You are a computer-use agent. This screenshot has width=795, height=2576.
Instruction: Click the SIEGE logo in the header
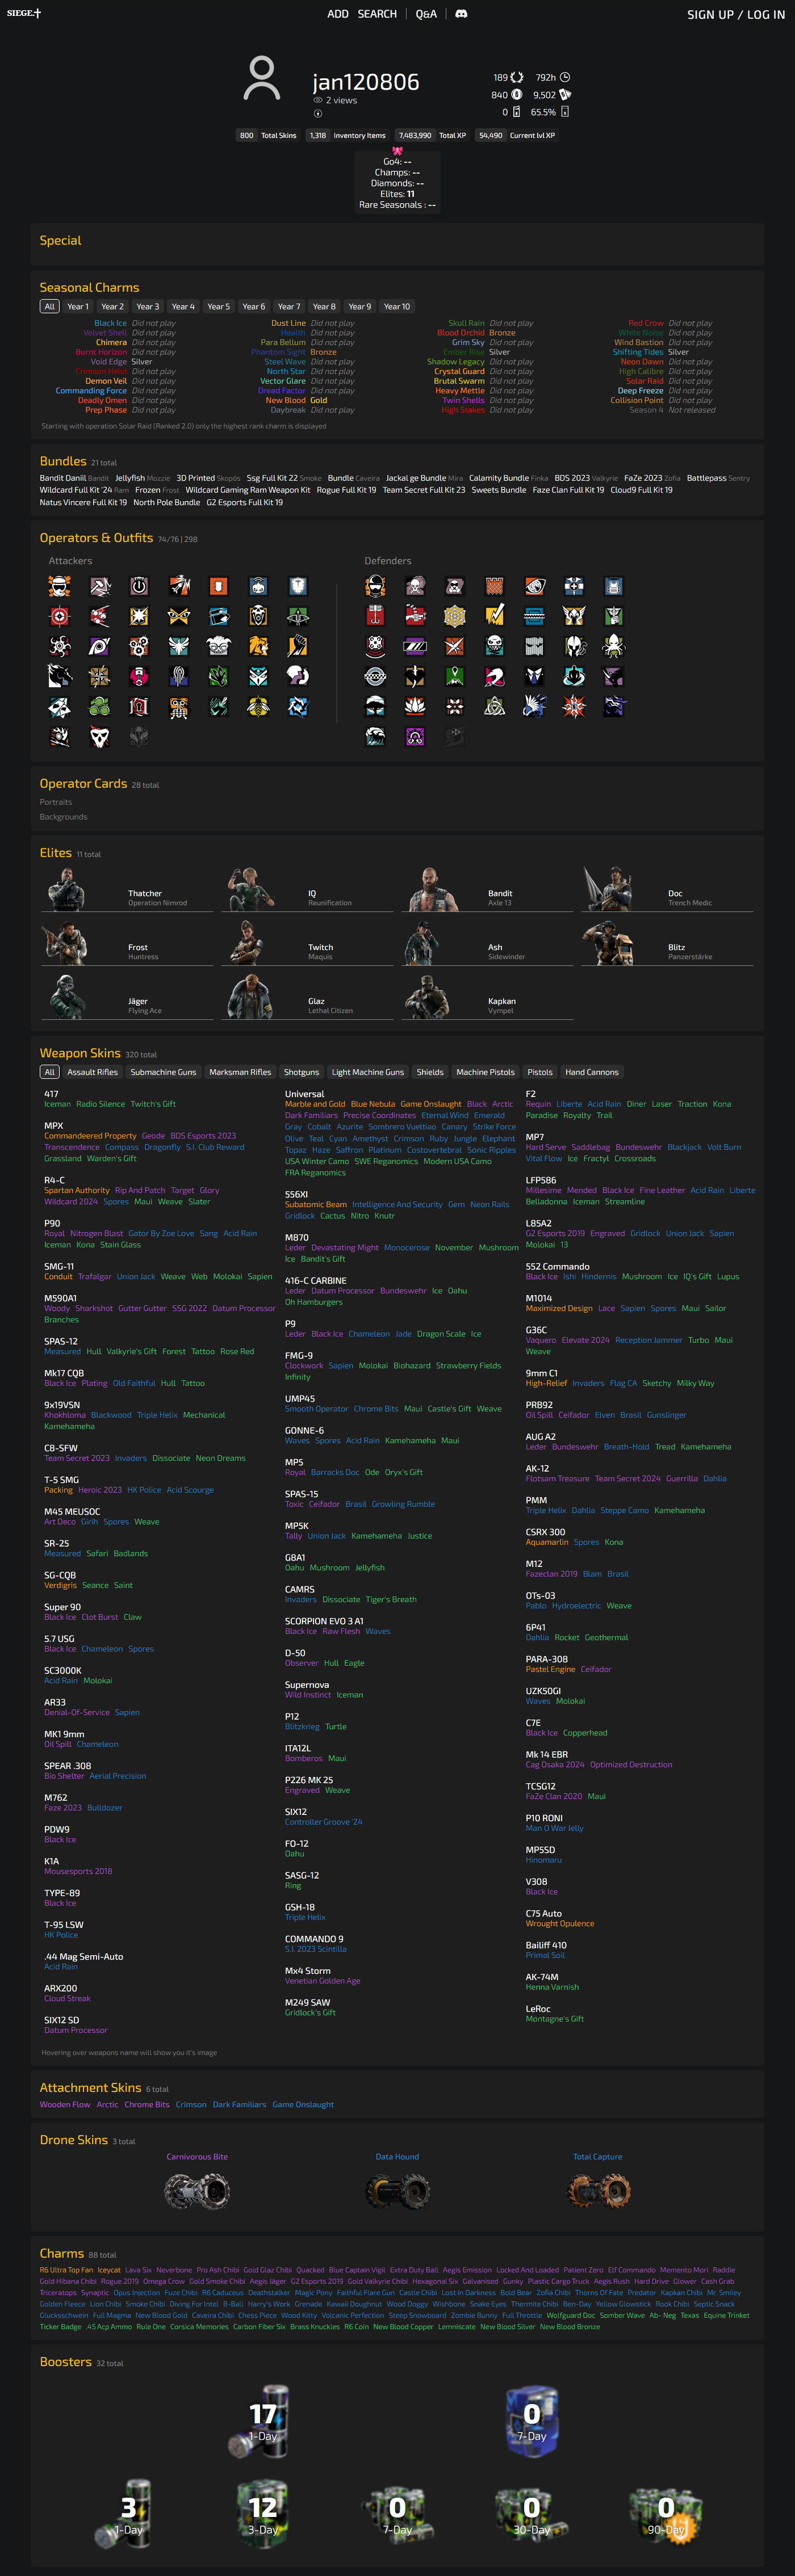24,14
